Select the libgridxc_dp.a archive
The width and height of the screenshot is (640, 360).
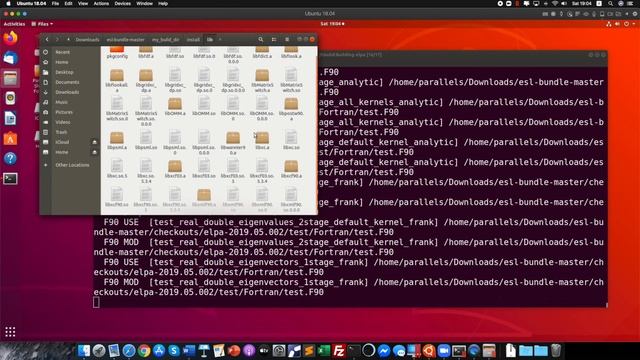click(146, 80)
